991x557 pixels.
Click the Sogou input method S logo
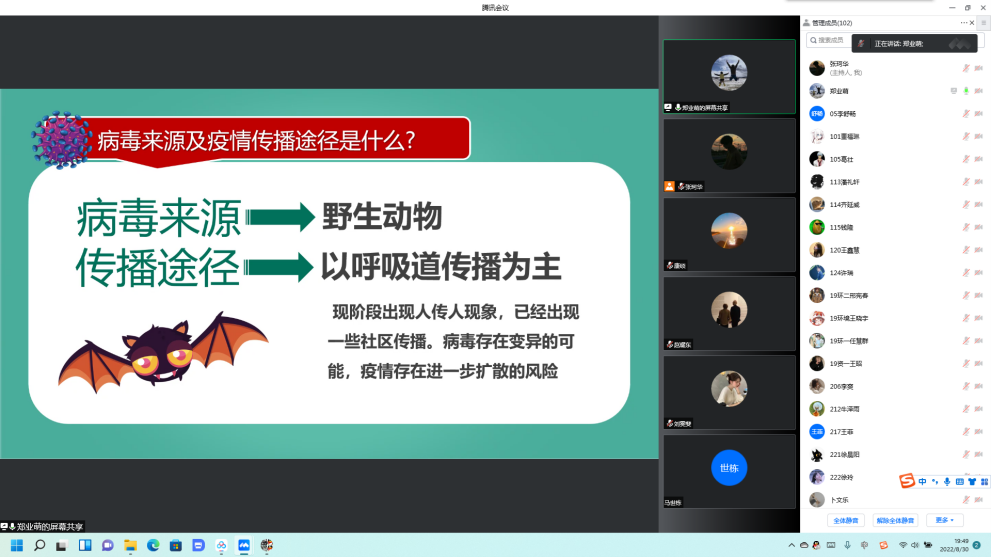pos(907,482)
